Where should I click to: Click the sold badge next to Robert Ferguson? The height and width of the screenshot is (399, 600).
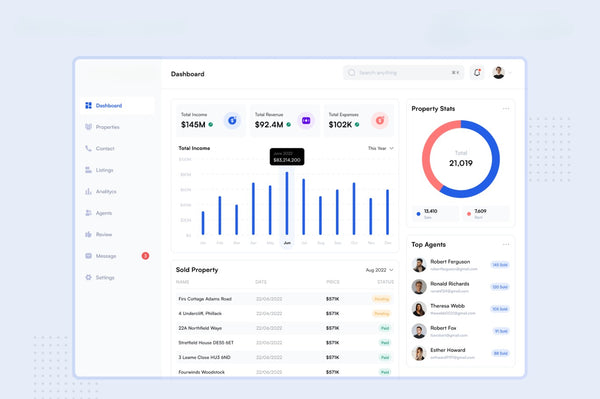(500, 265)
